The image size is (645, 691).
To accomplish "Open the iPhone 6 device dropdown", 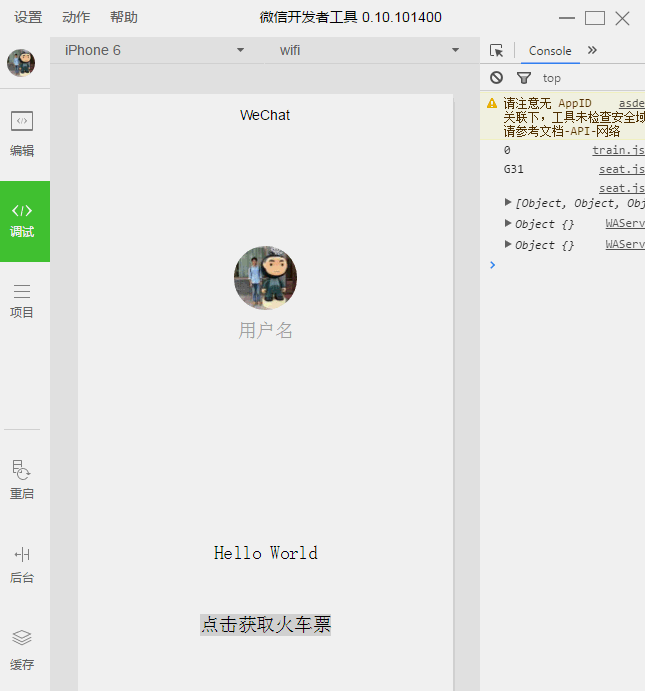I will click(155, 50).
